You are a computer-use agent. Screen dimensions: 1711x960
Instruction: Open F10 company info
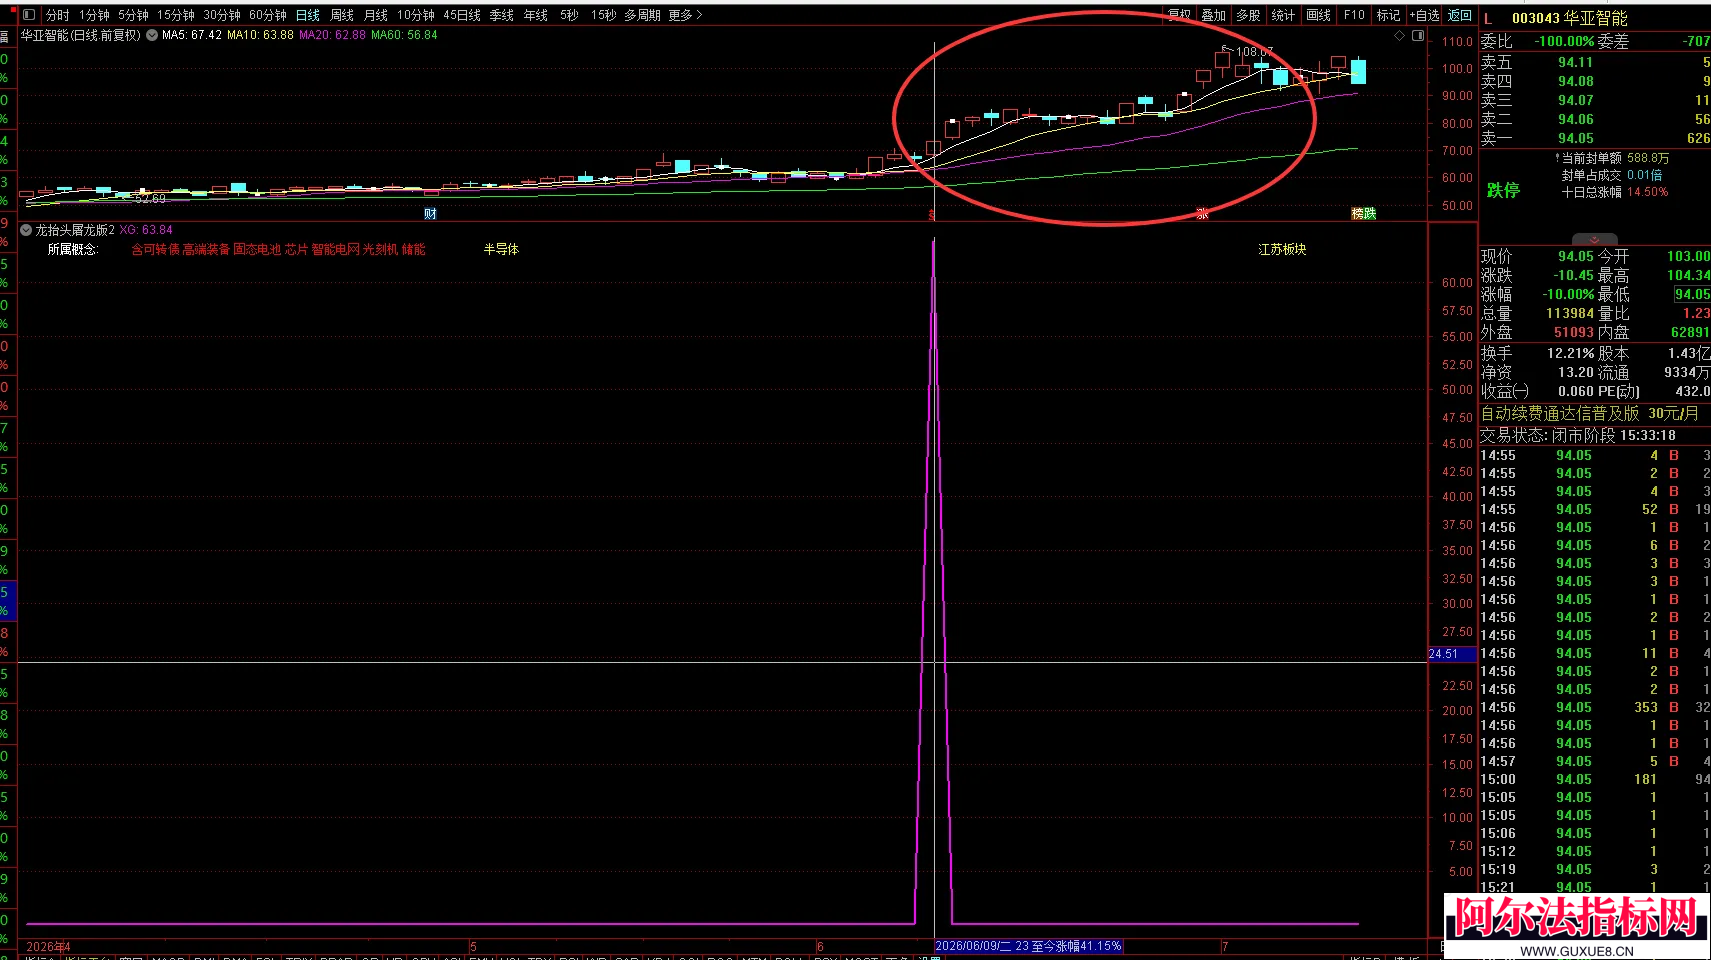1354,15
